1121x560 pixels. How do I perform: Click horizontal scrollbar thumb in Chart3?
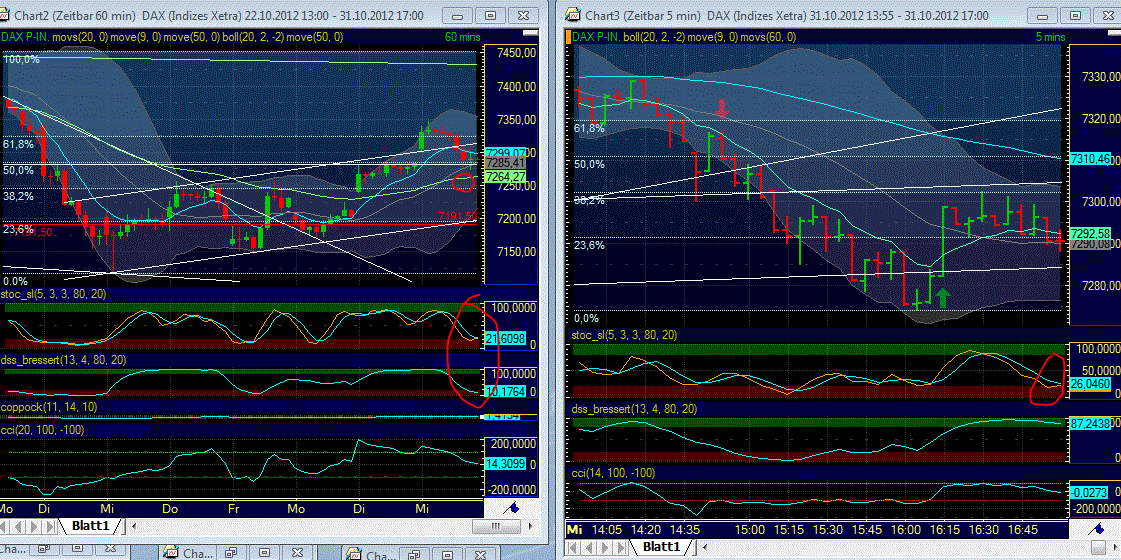(1098, 547)
